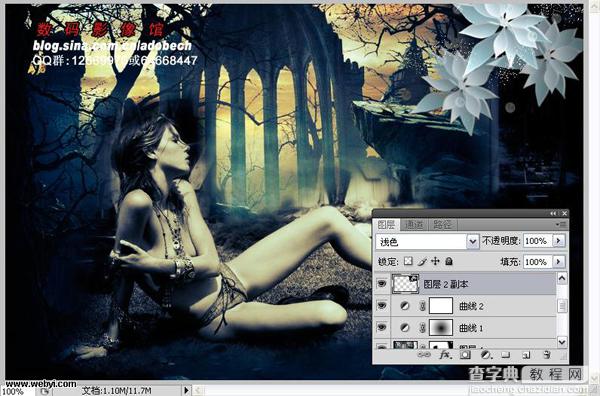Select layer name 图层 2 副本
Screen dimensions: 600x396
tap(445, 284)
